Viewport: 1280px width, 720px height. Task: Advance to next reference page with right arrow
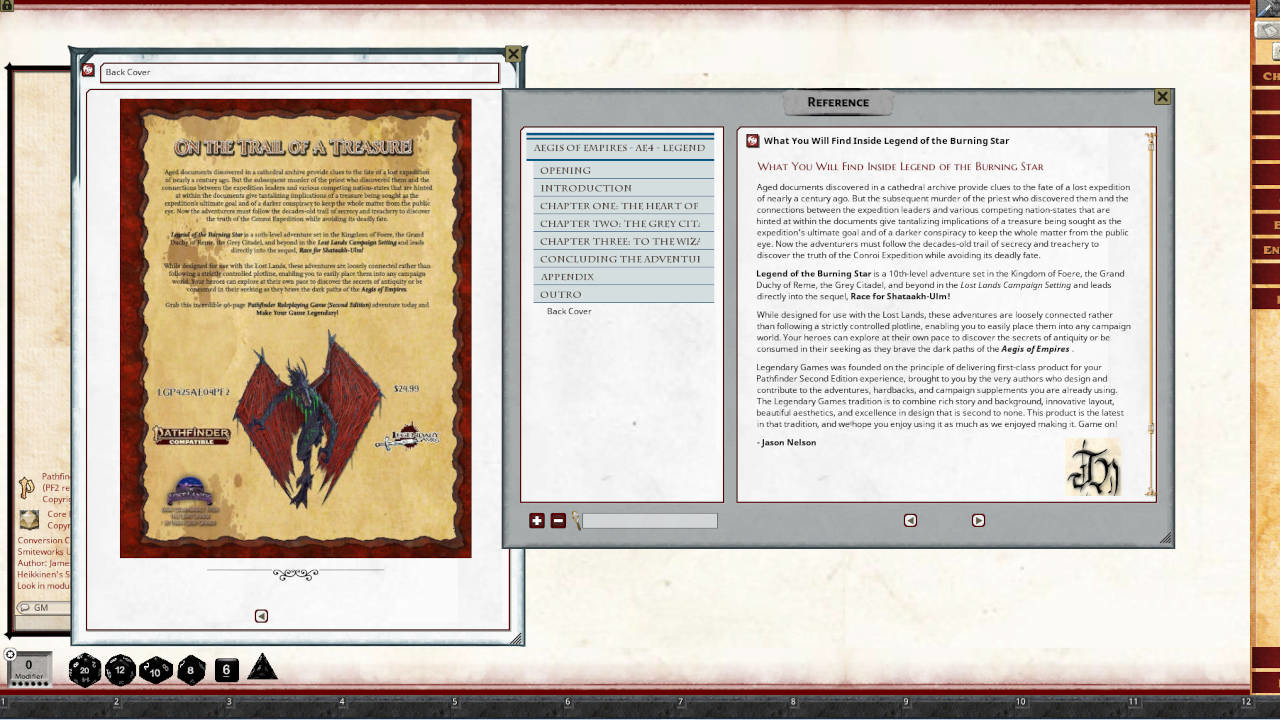pos(978,520)
